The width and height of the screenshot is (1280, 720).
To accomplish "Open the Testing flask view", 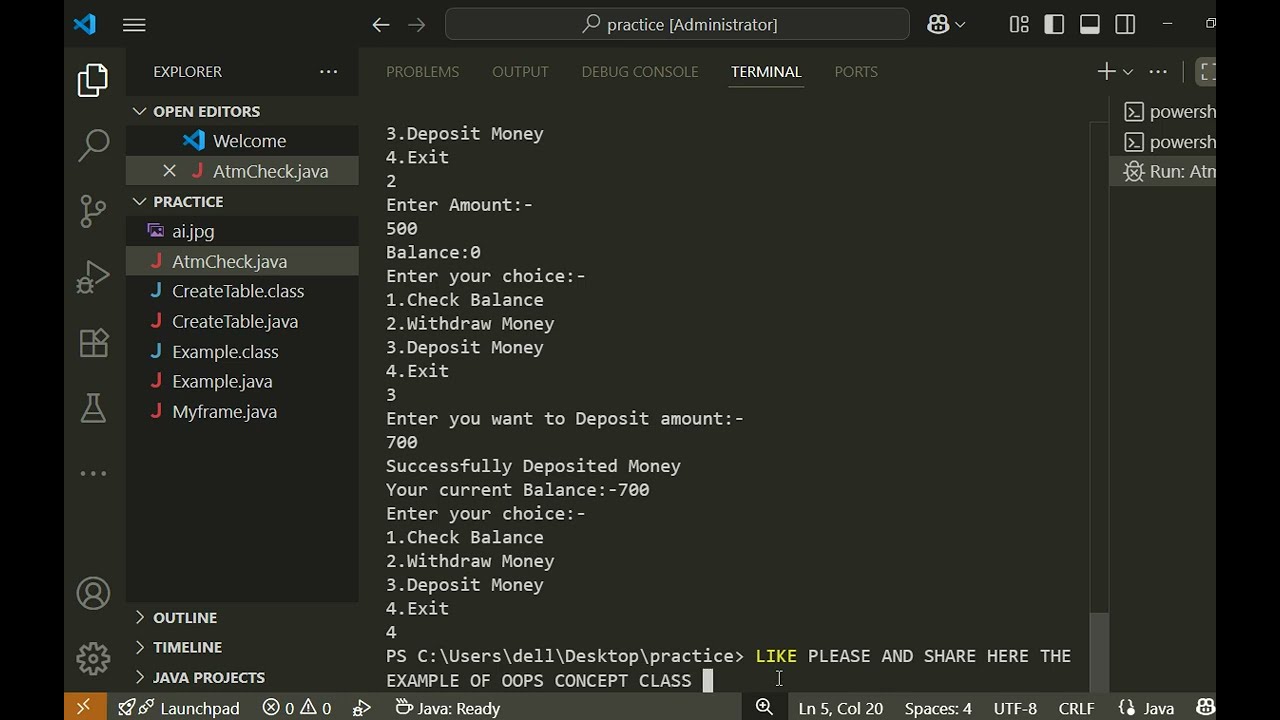I will pyautogui.click(x=93, y=408).
